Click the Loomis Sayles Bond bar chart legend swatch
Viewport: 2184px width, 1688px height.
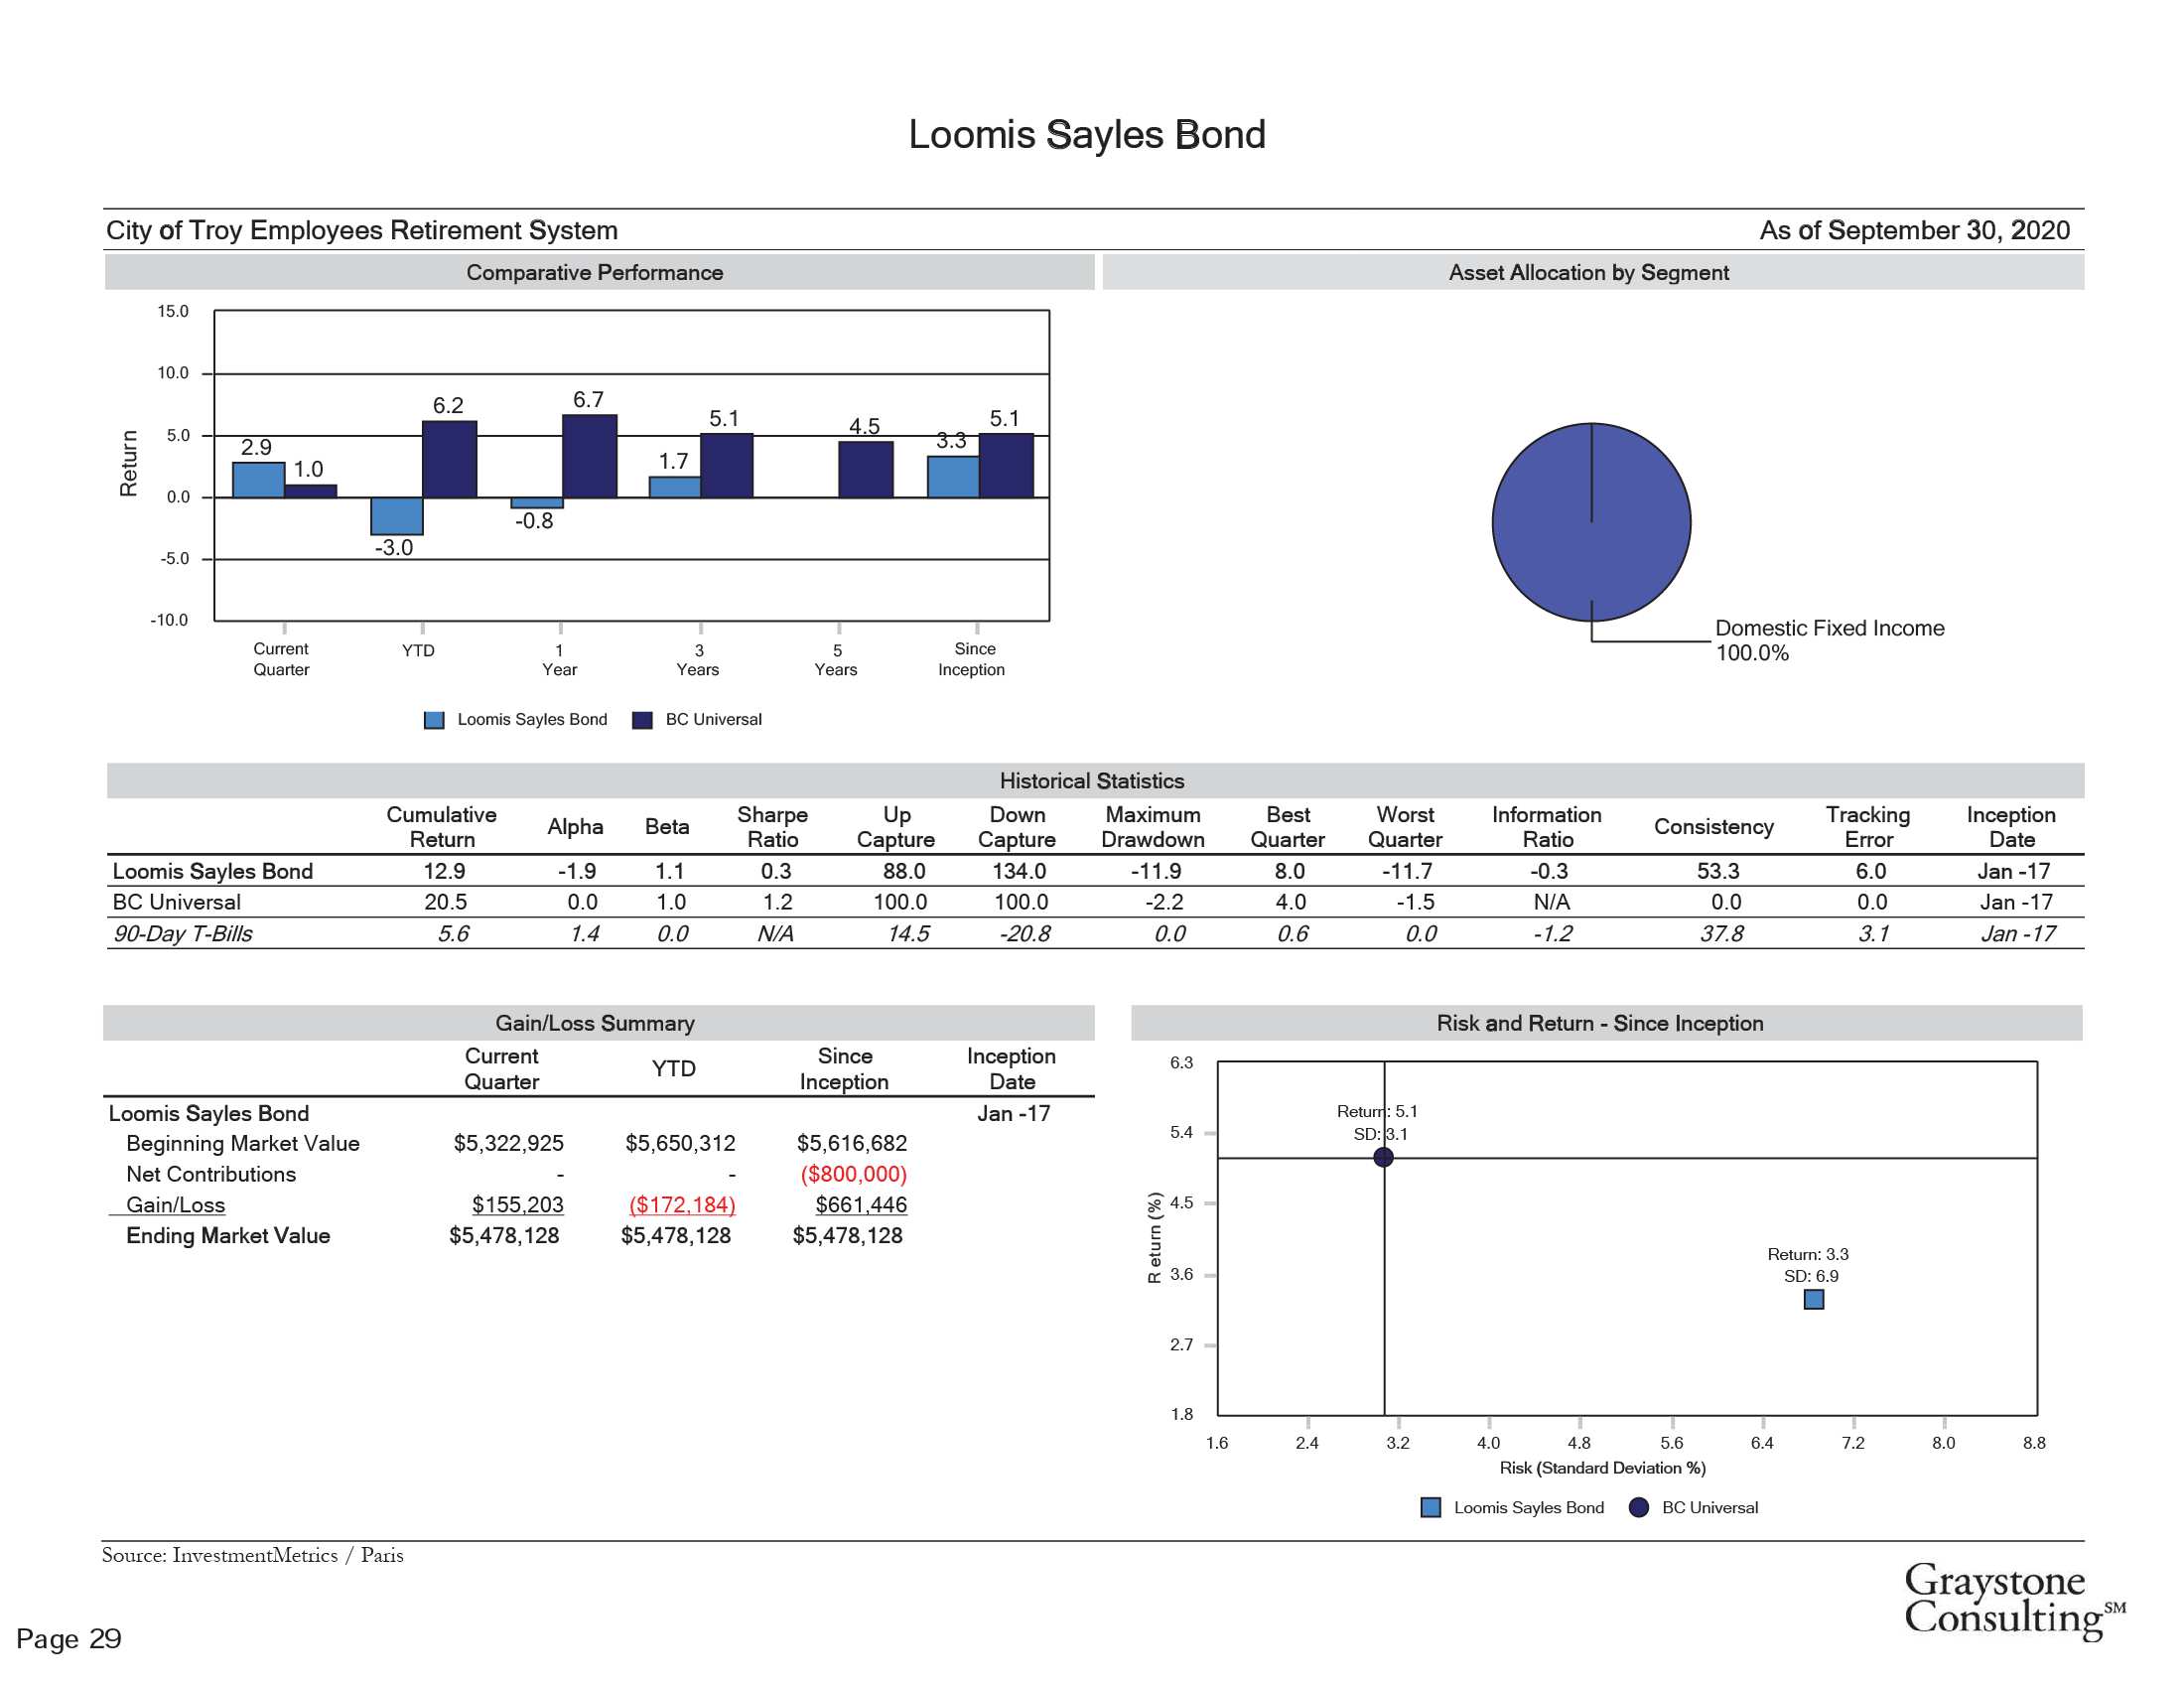pyautogui.click(x=434, y=720)
